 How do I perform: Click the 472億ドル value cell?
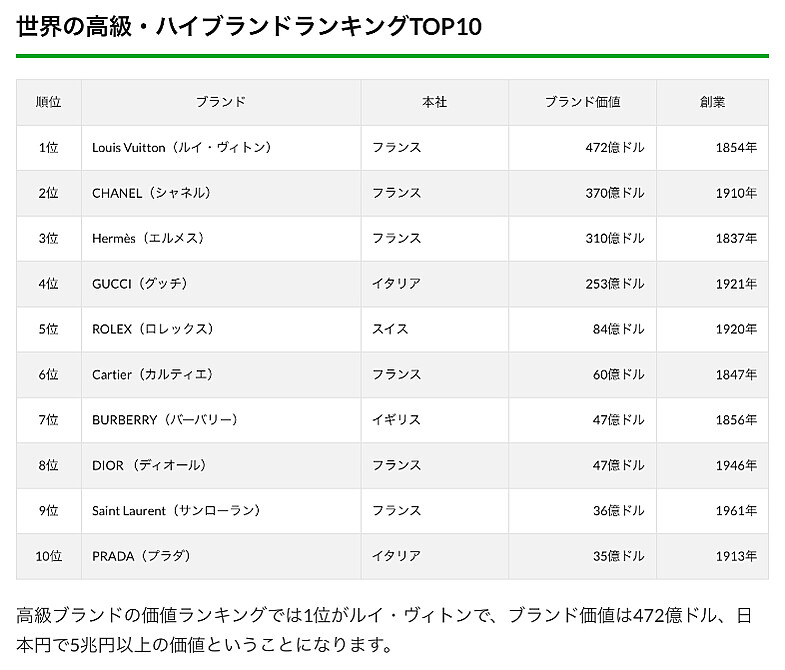[x=582, y=148]
